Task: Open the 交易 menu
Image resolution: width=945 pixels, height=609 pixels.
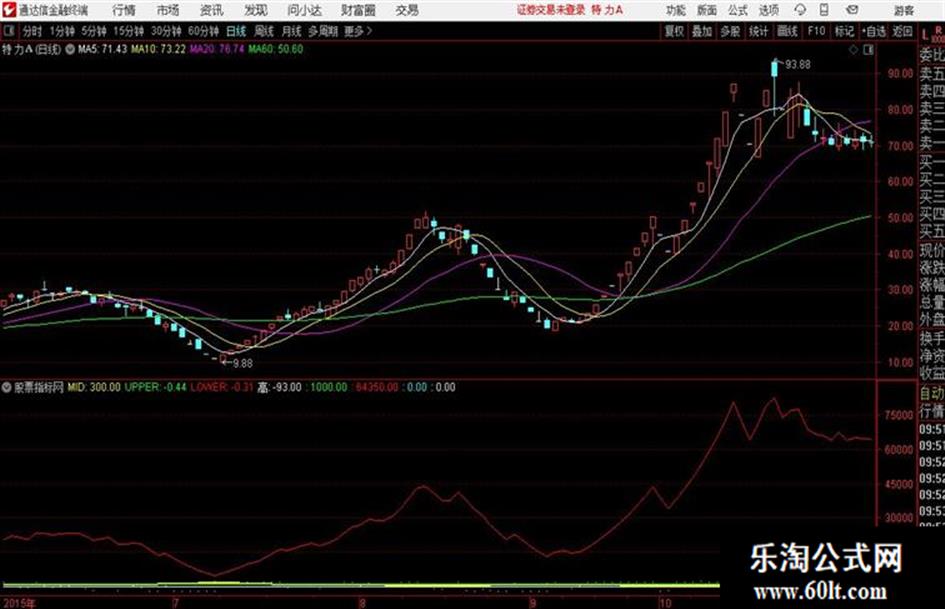Action: [x=407, y=10]
